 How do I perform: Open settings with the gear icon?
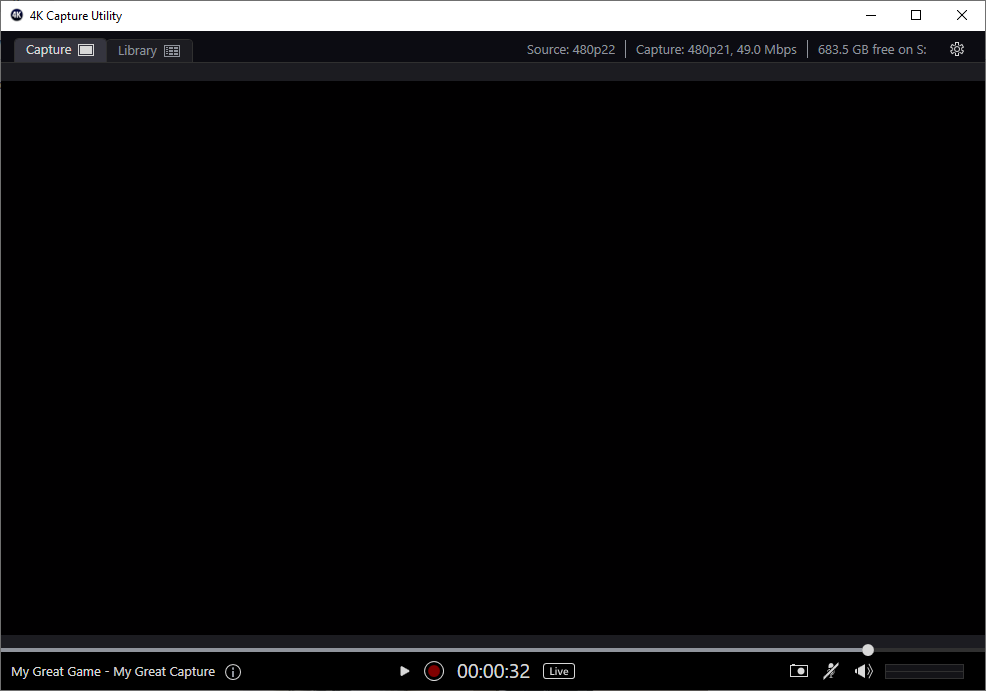[x=956, y=48]
